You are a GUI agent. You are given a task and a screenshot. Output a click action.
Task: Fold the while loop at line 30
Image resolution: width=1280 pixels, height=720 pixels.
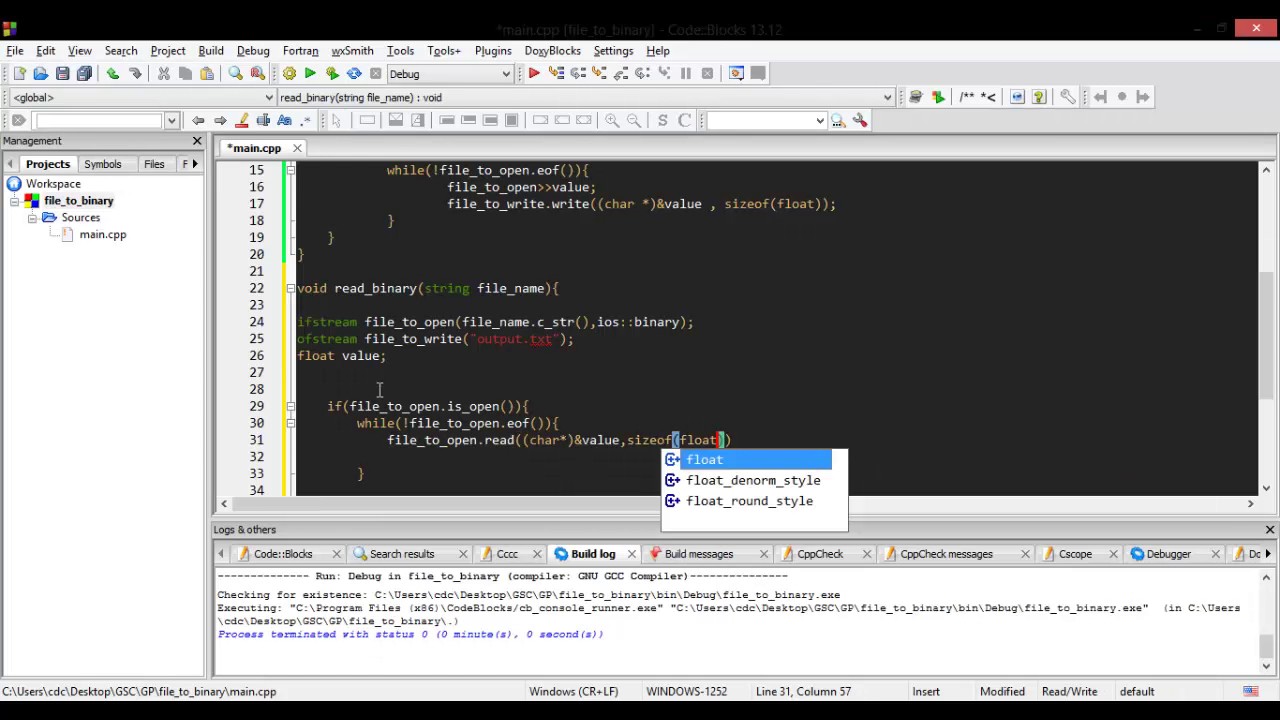(290, 423)
